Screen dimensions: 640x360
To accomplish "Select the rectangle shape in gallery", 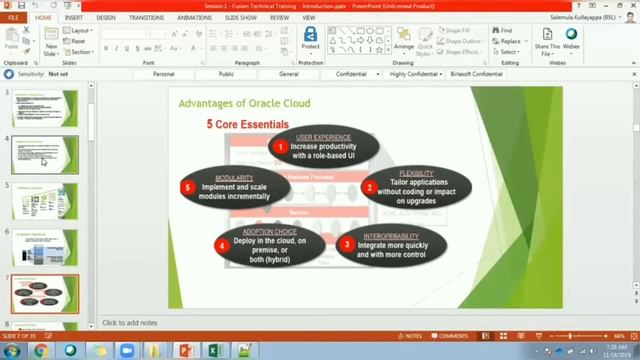I will (360, 31).
